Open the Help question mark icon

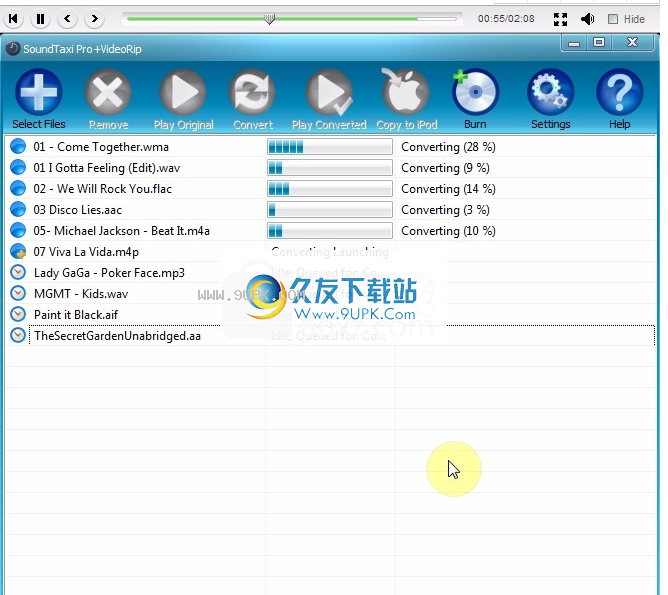pyautogui.click(x=619, y=92)
